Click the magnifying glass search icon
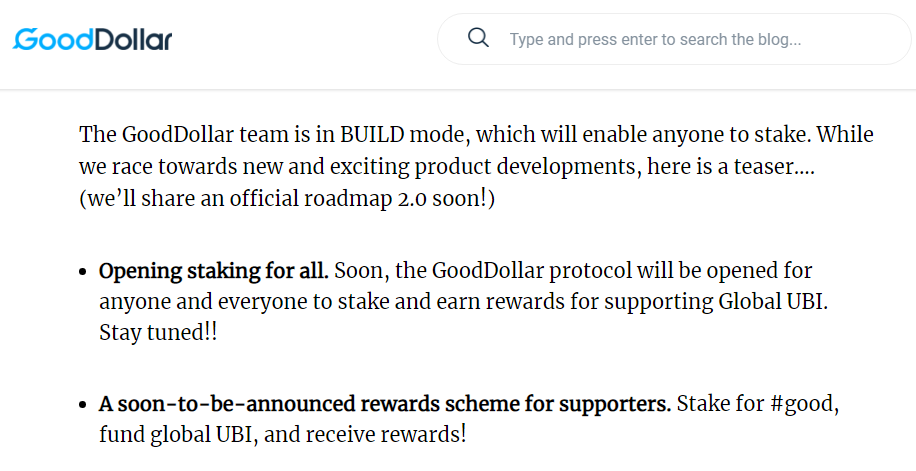The image size is (916, 471). coord(478,38)
